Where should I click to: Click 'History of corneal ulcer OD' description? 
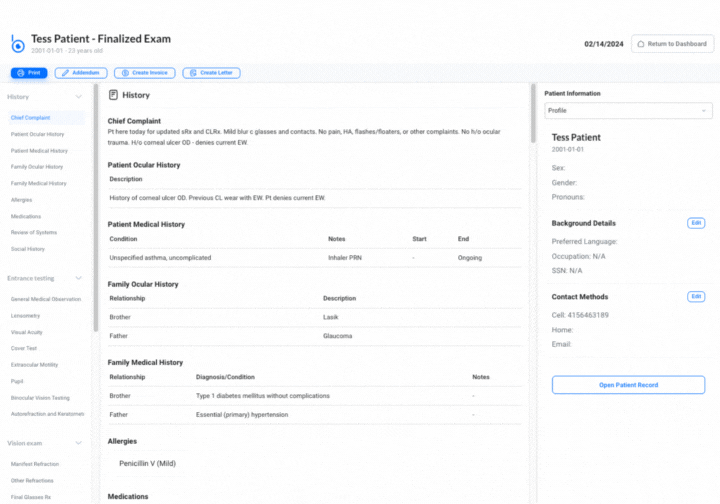click(217, 198)
